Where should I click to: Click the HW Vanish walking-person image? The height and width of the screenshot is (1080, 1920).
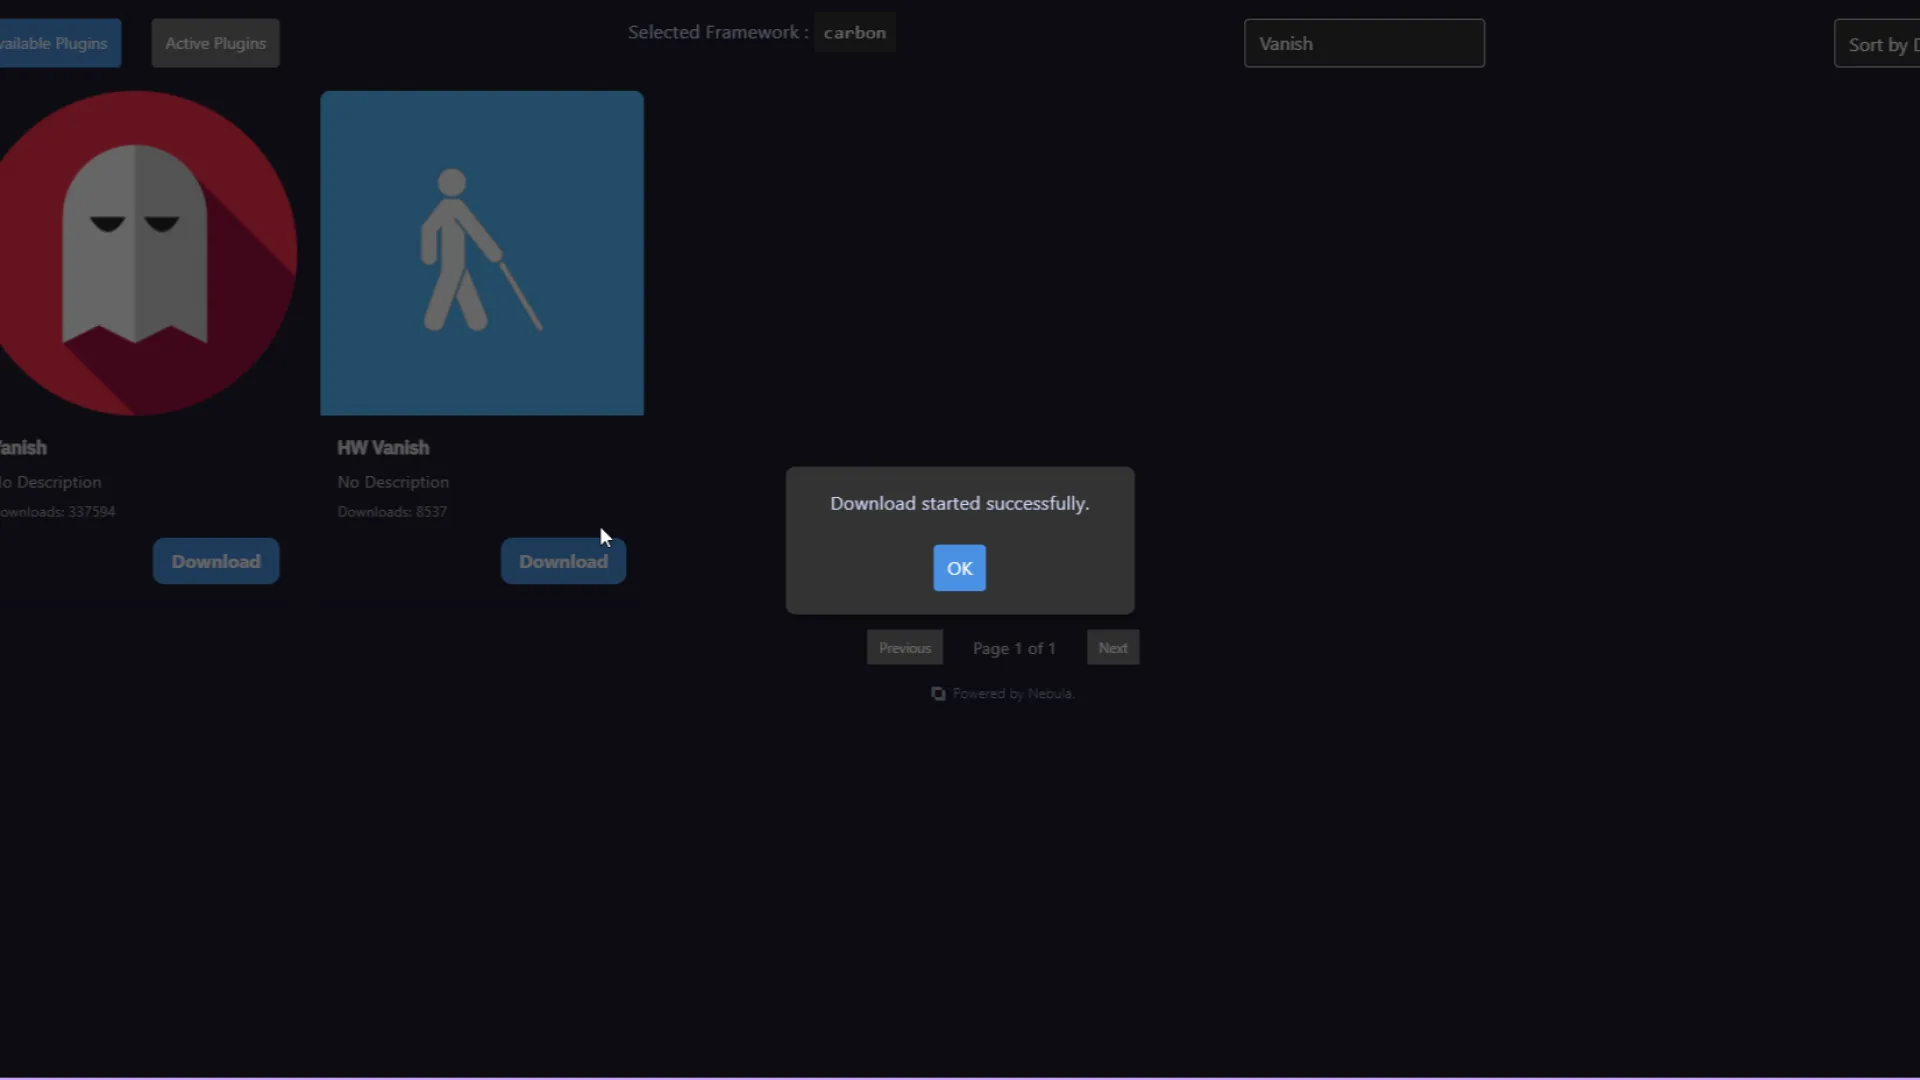(x=482, y=252)
